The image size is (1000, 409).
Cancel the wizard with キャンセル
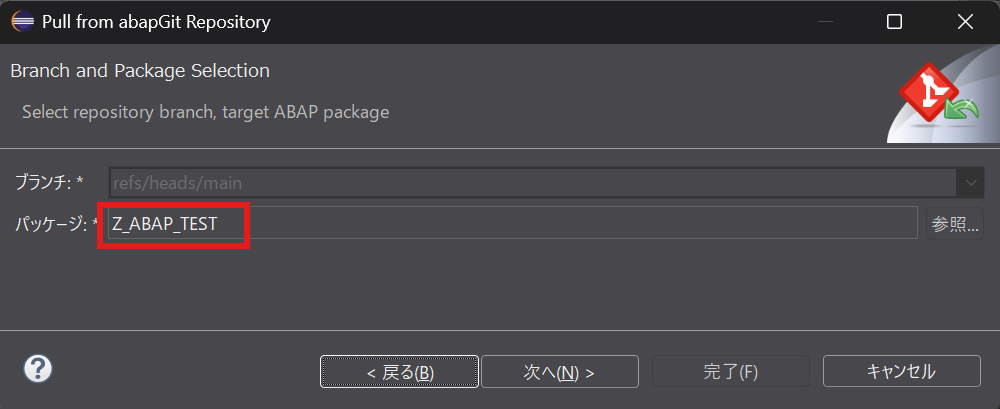tap(901, 372)
